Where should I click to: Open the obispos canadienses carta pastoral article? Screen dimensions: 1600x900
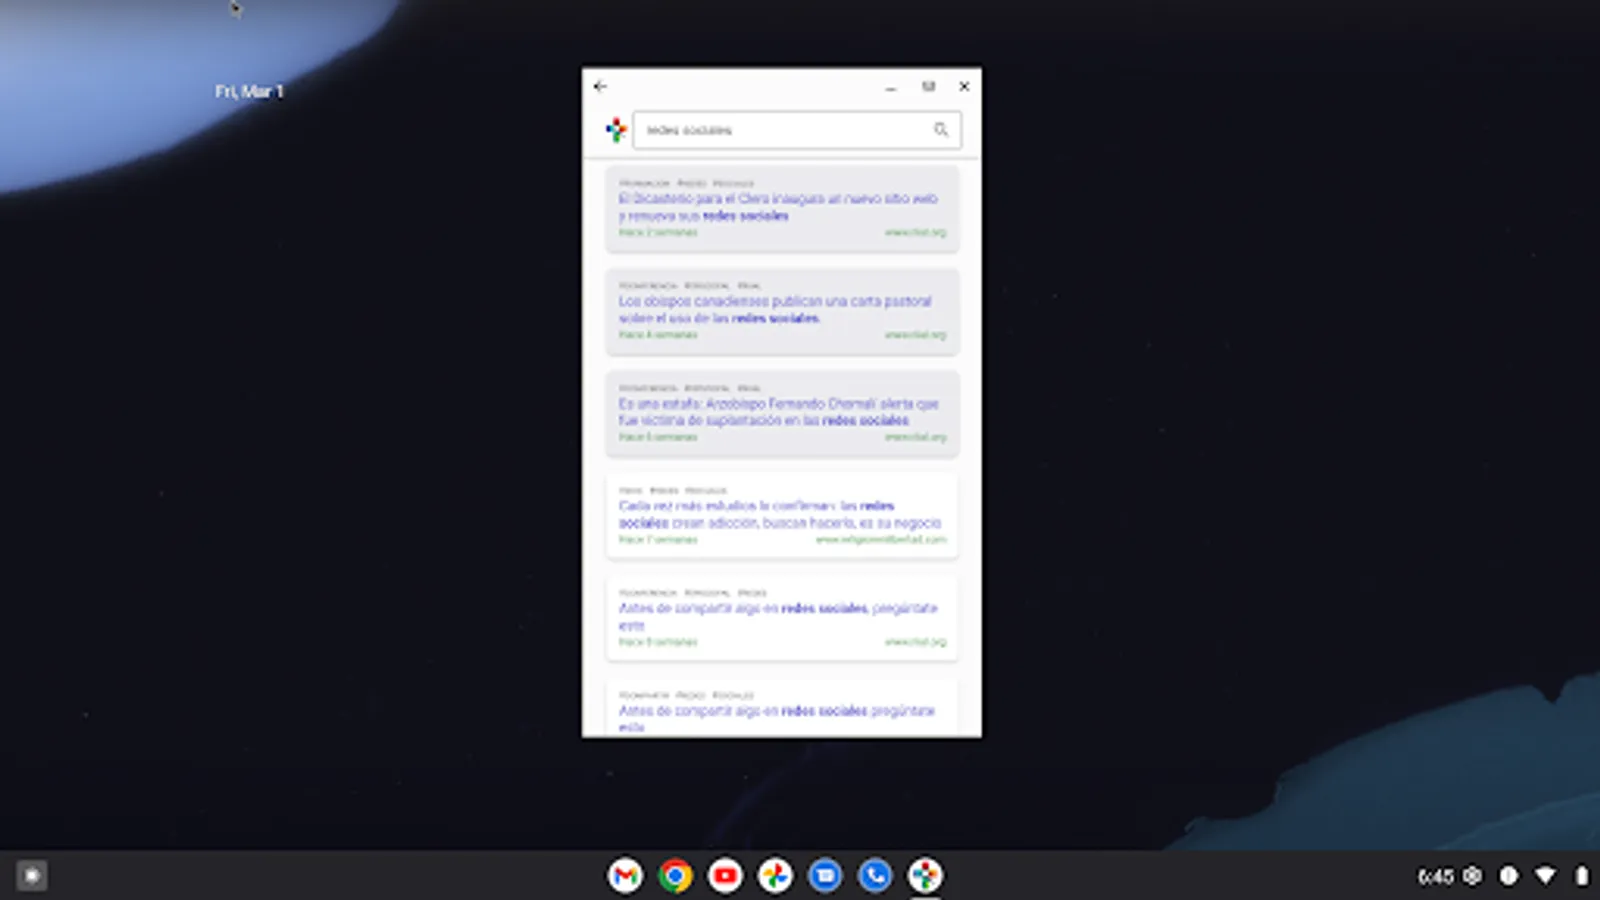tap(781, 310)
